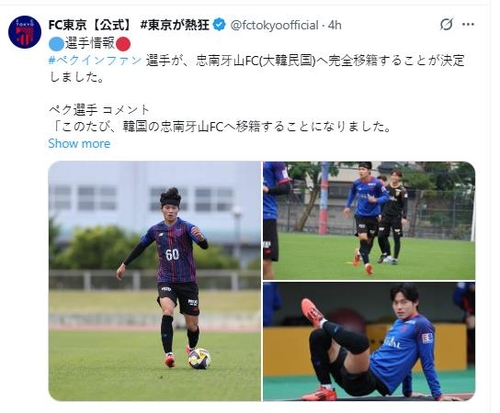
Task: Click the blue circle emoji before 選手情報
Action: (x=56, y=44)
